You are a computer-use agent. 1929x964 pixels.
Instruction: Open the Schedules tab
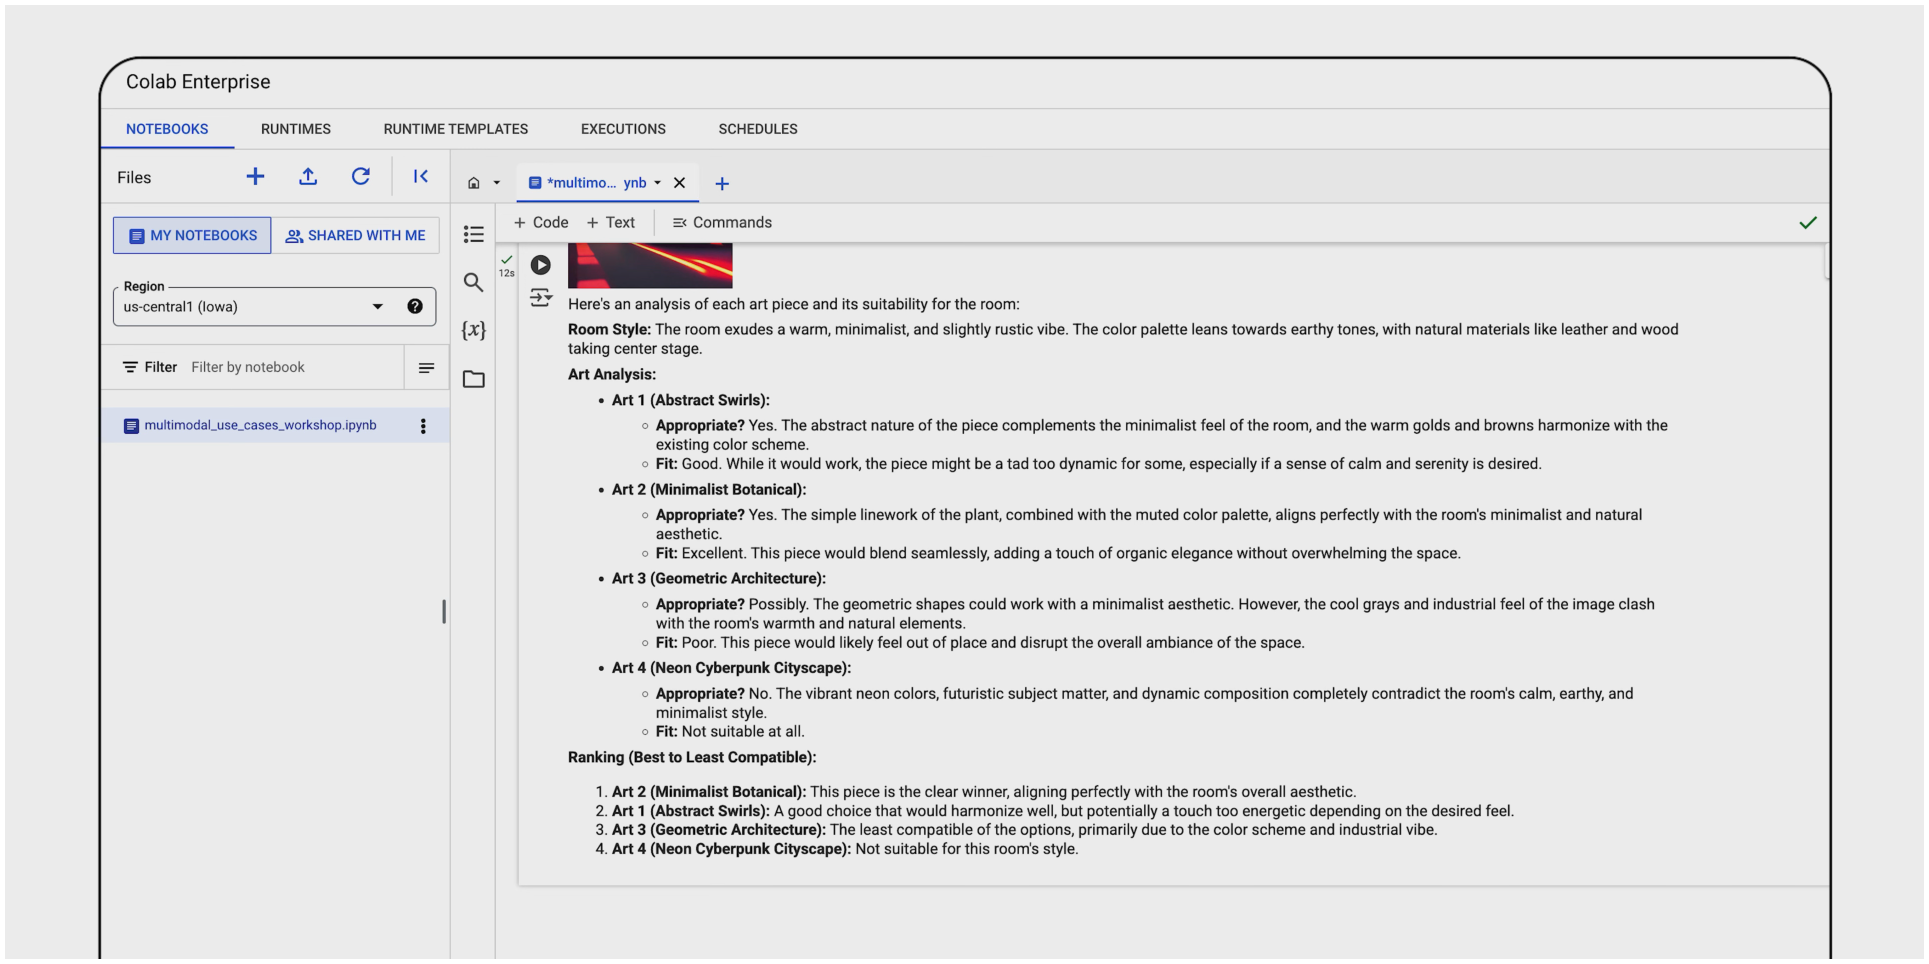pos(757,129)
